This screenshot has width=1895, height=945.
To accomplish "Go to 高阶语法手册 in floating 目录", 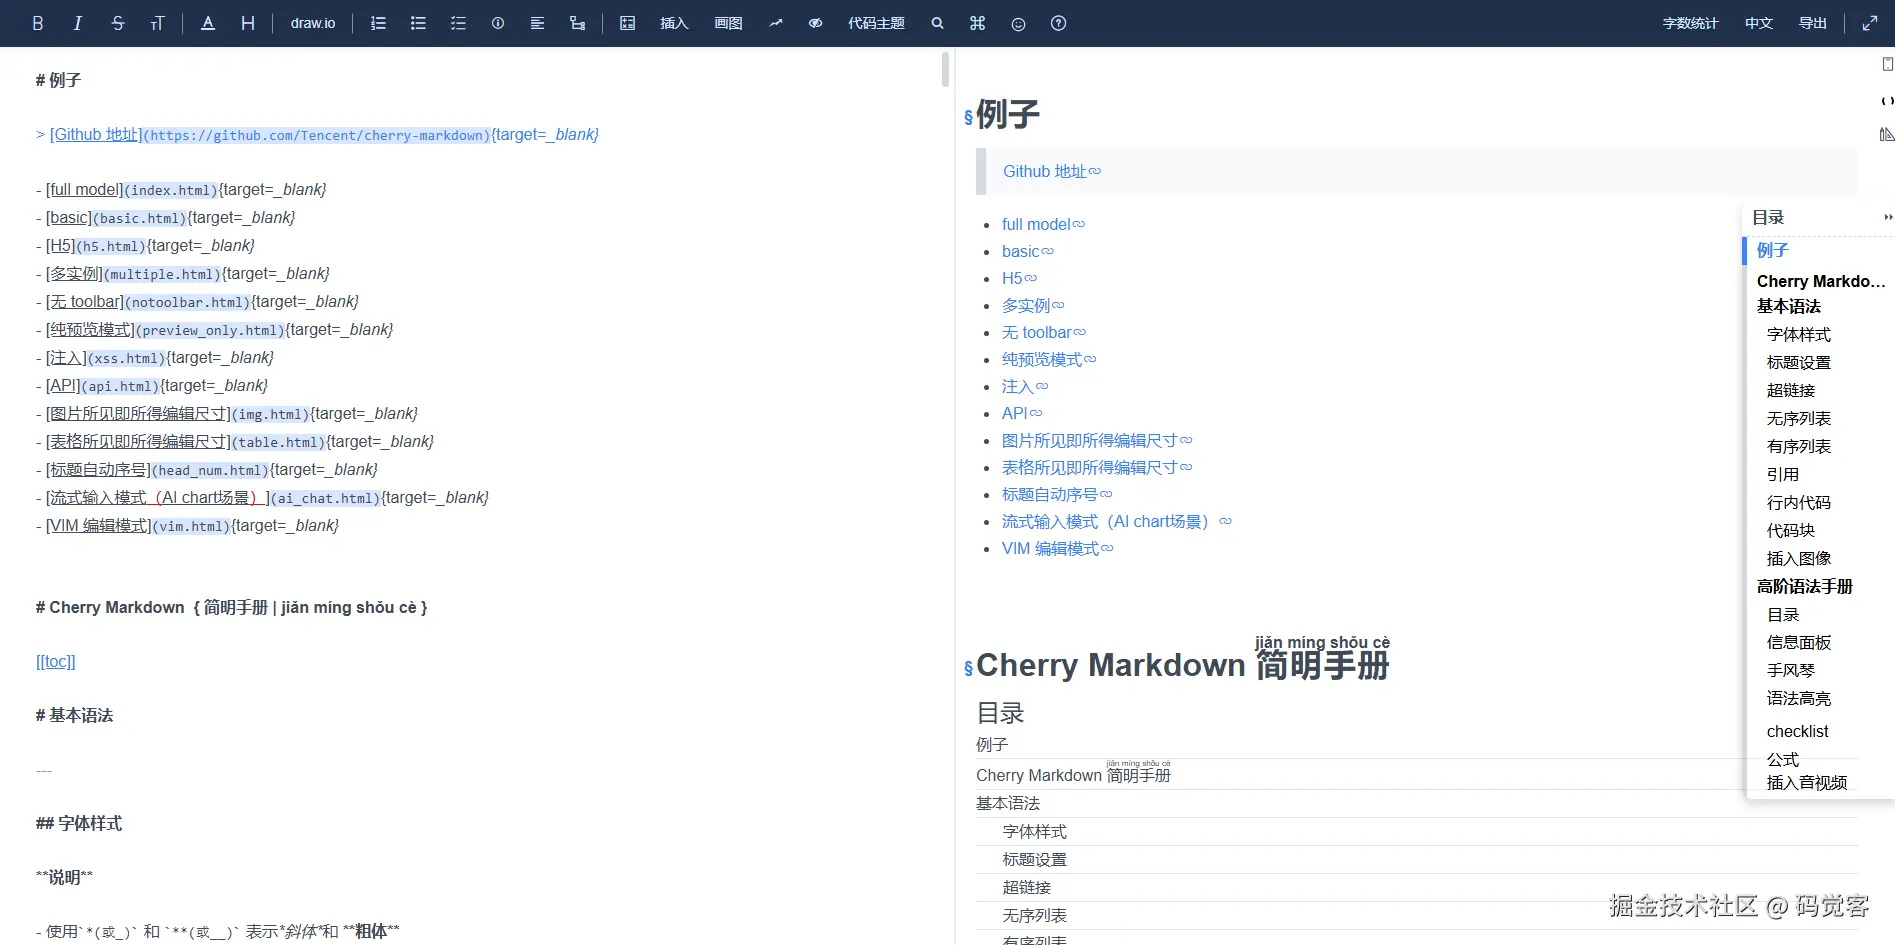I will 1805,586.
